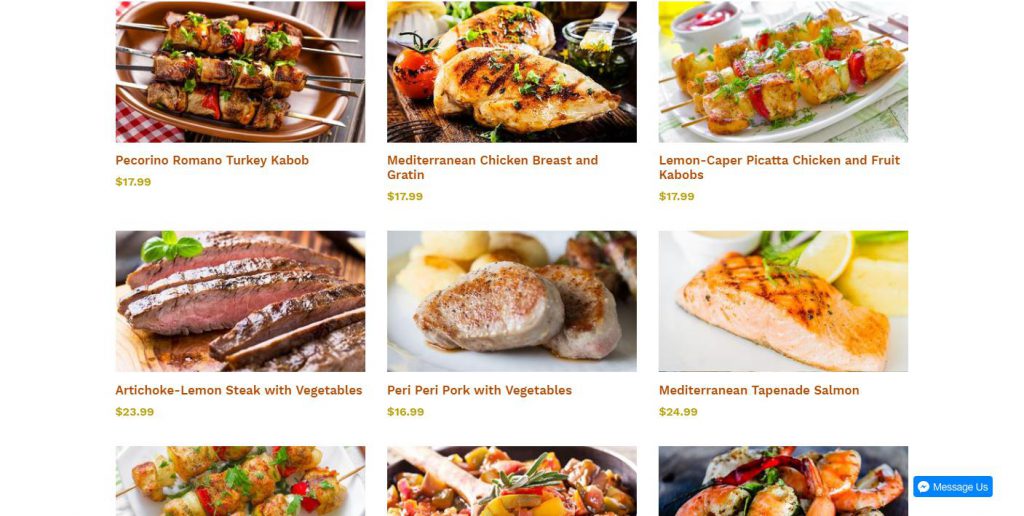This screenshot has width=1024, height=516.
Task: Click the pork medallions photo
Action: click(x=512, y=301)
